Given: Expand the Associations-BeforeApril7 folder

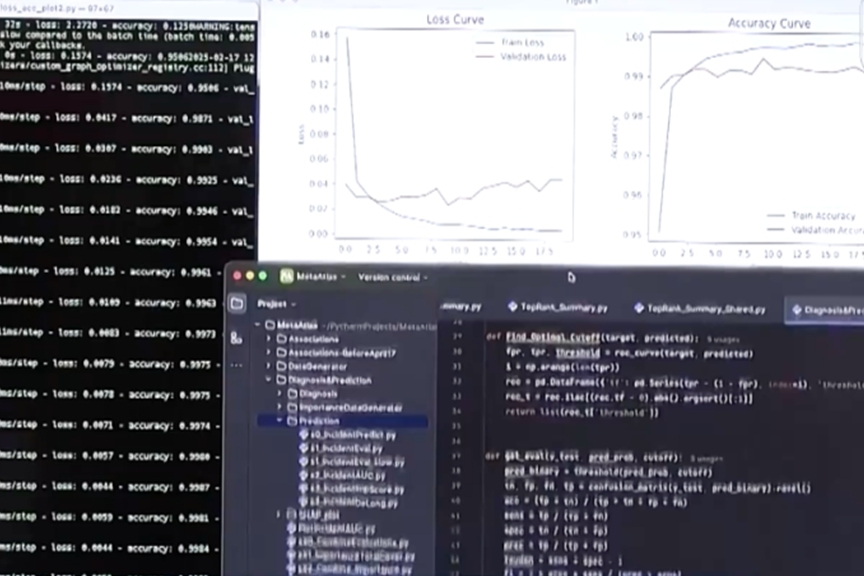Looking at the screenshot, I should [269, 353].
